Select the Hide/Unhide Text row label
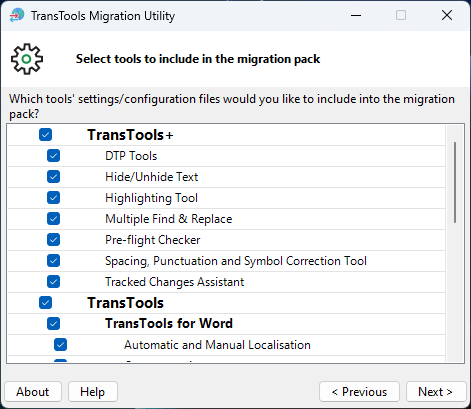471x409 pixels. coord(152,177)
